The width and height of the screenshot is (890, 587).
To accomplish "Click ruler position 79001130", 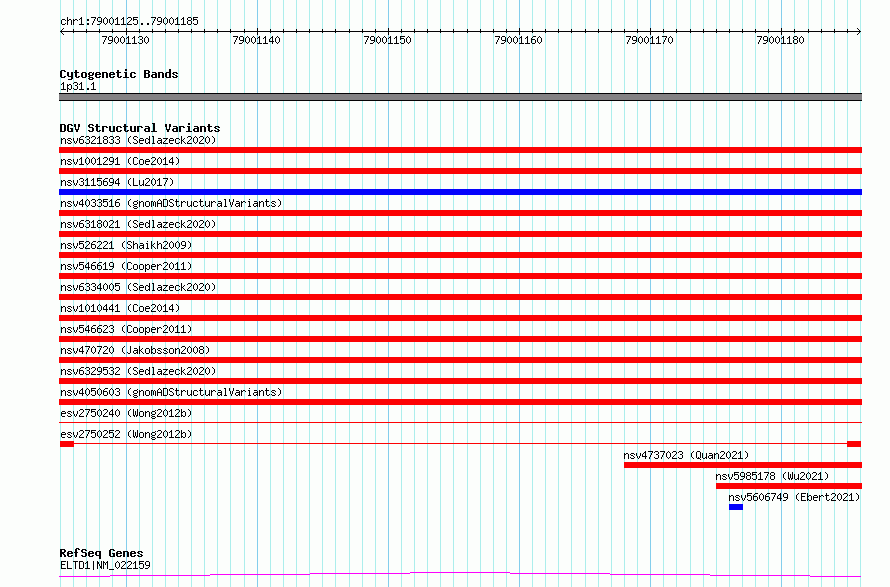I will (x=125, y=40).
